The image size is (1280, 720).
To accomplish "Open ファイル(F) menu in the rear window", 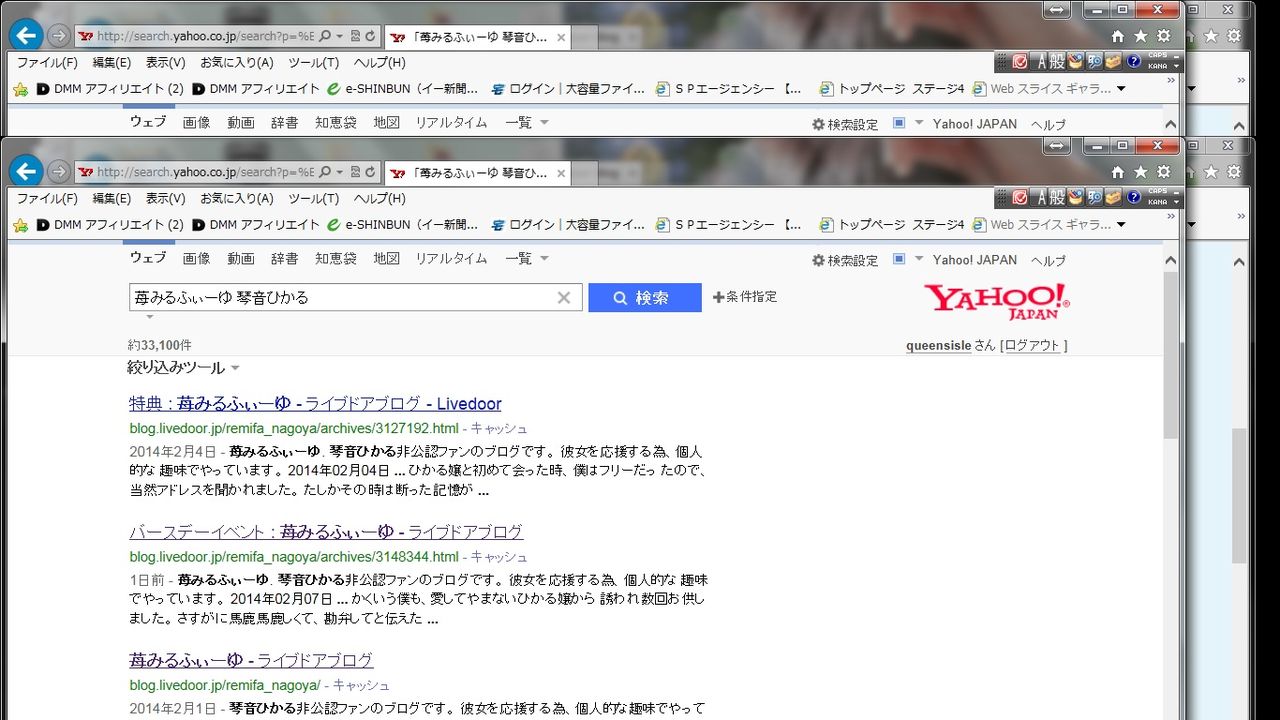I will point(47,63).
